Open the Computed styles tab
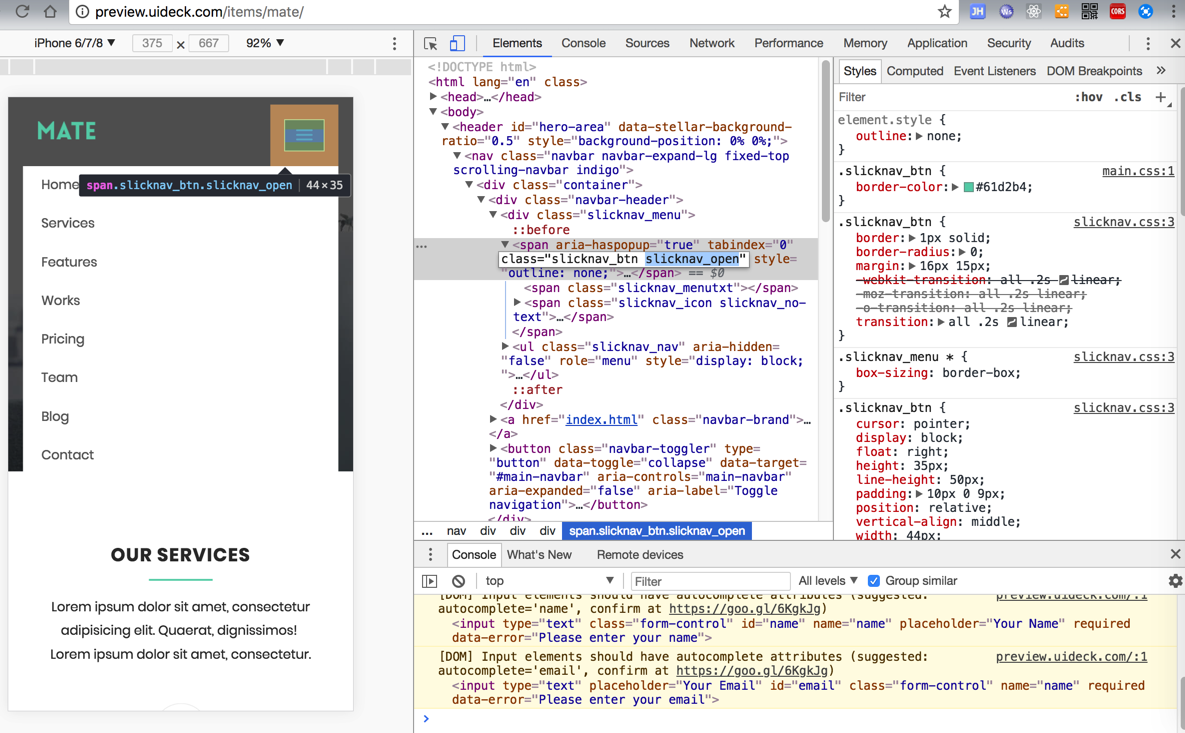 [914, 71]
